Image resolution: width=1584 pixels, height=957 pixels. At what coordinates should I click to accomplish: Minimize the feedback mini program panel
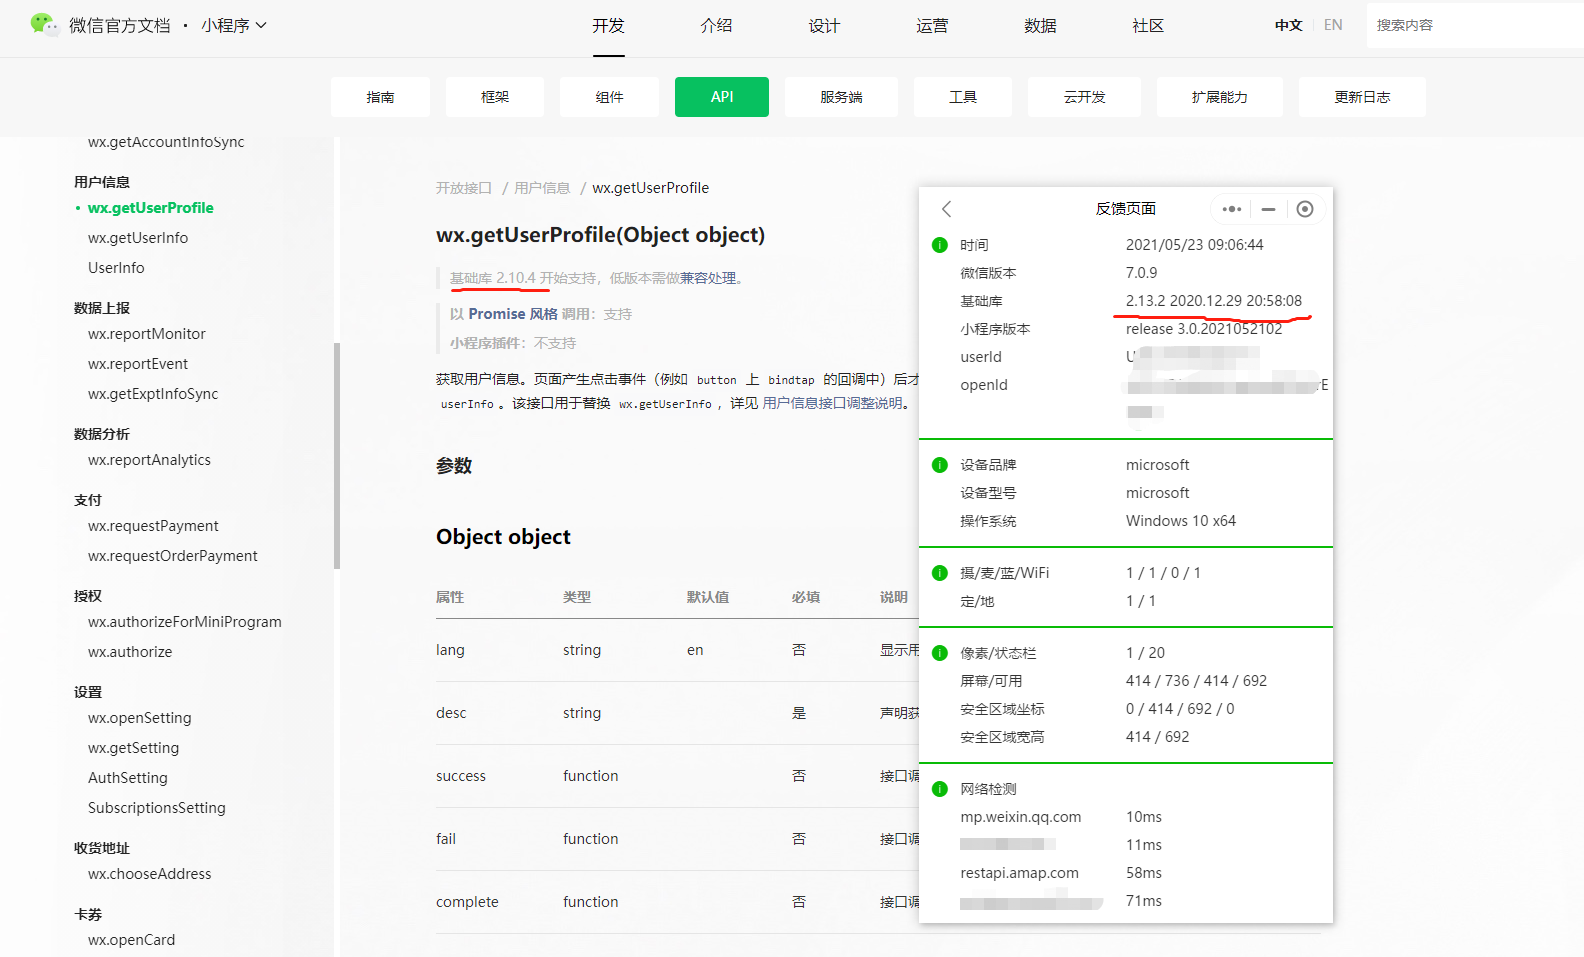pos(1268,209)
